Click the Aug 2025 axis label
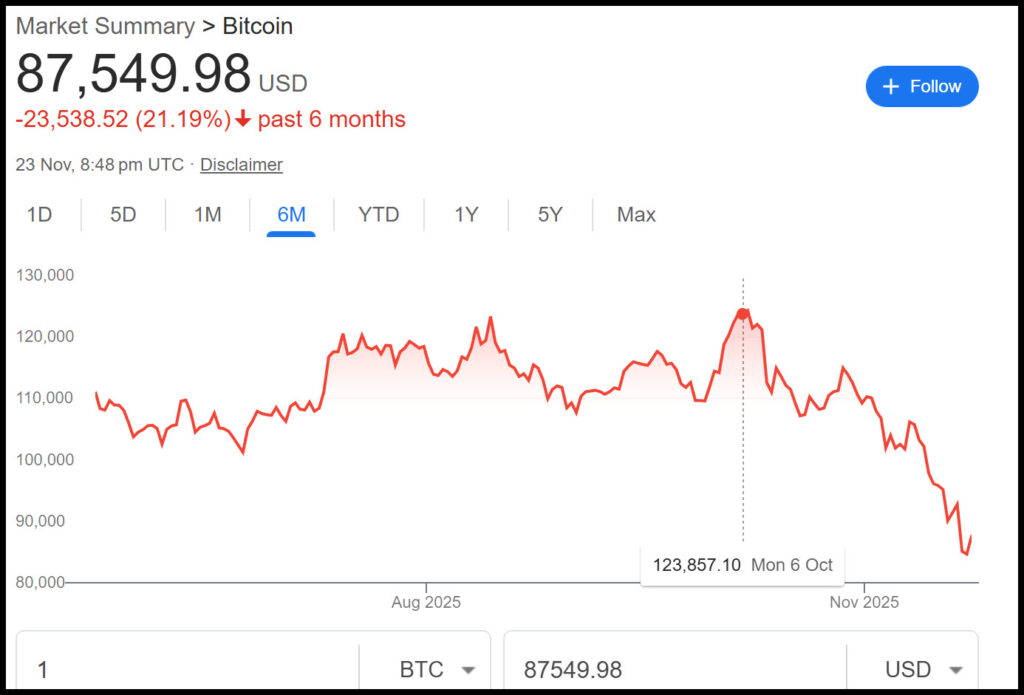 (x=426, y=602)
